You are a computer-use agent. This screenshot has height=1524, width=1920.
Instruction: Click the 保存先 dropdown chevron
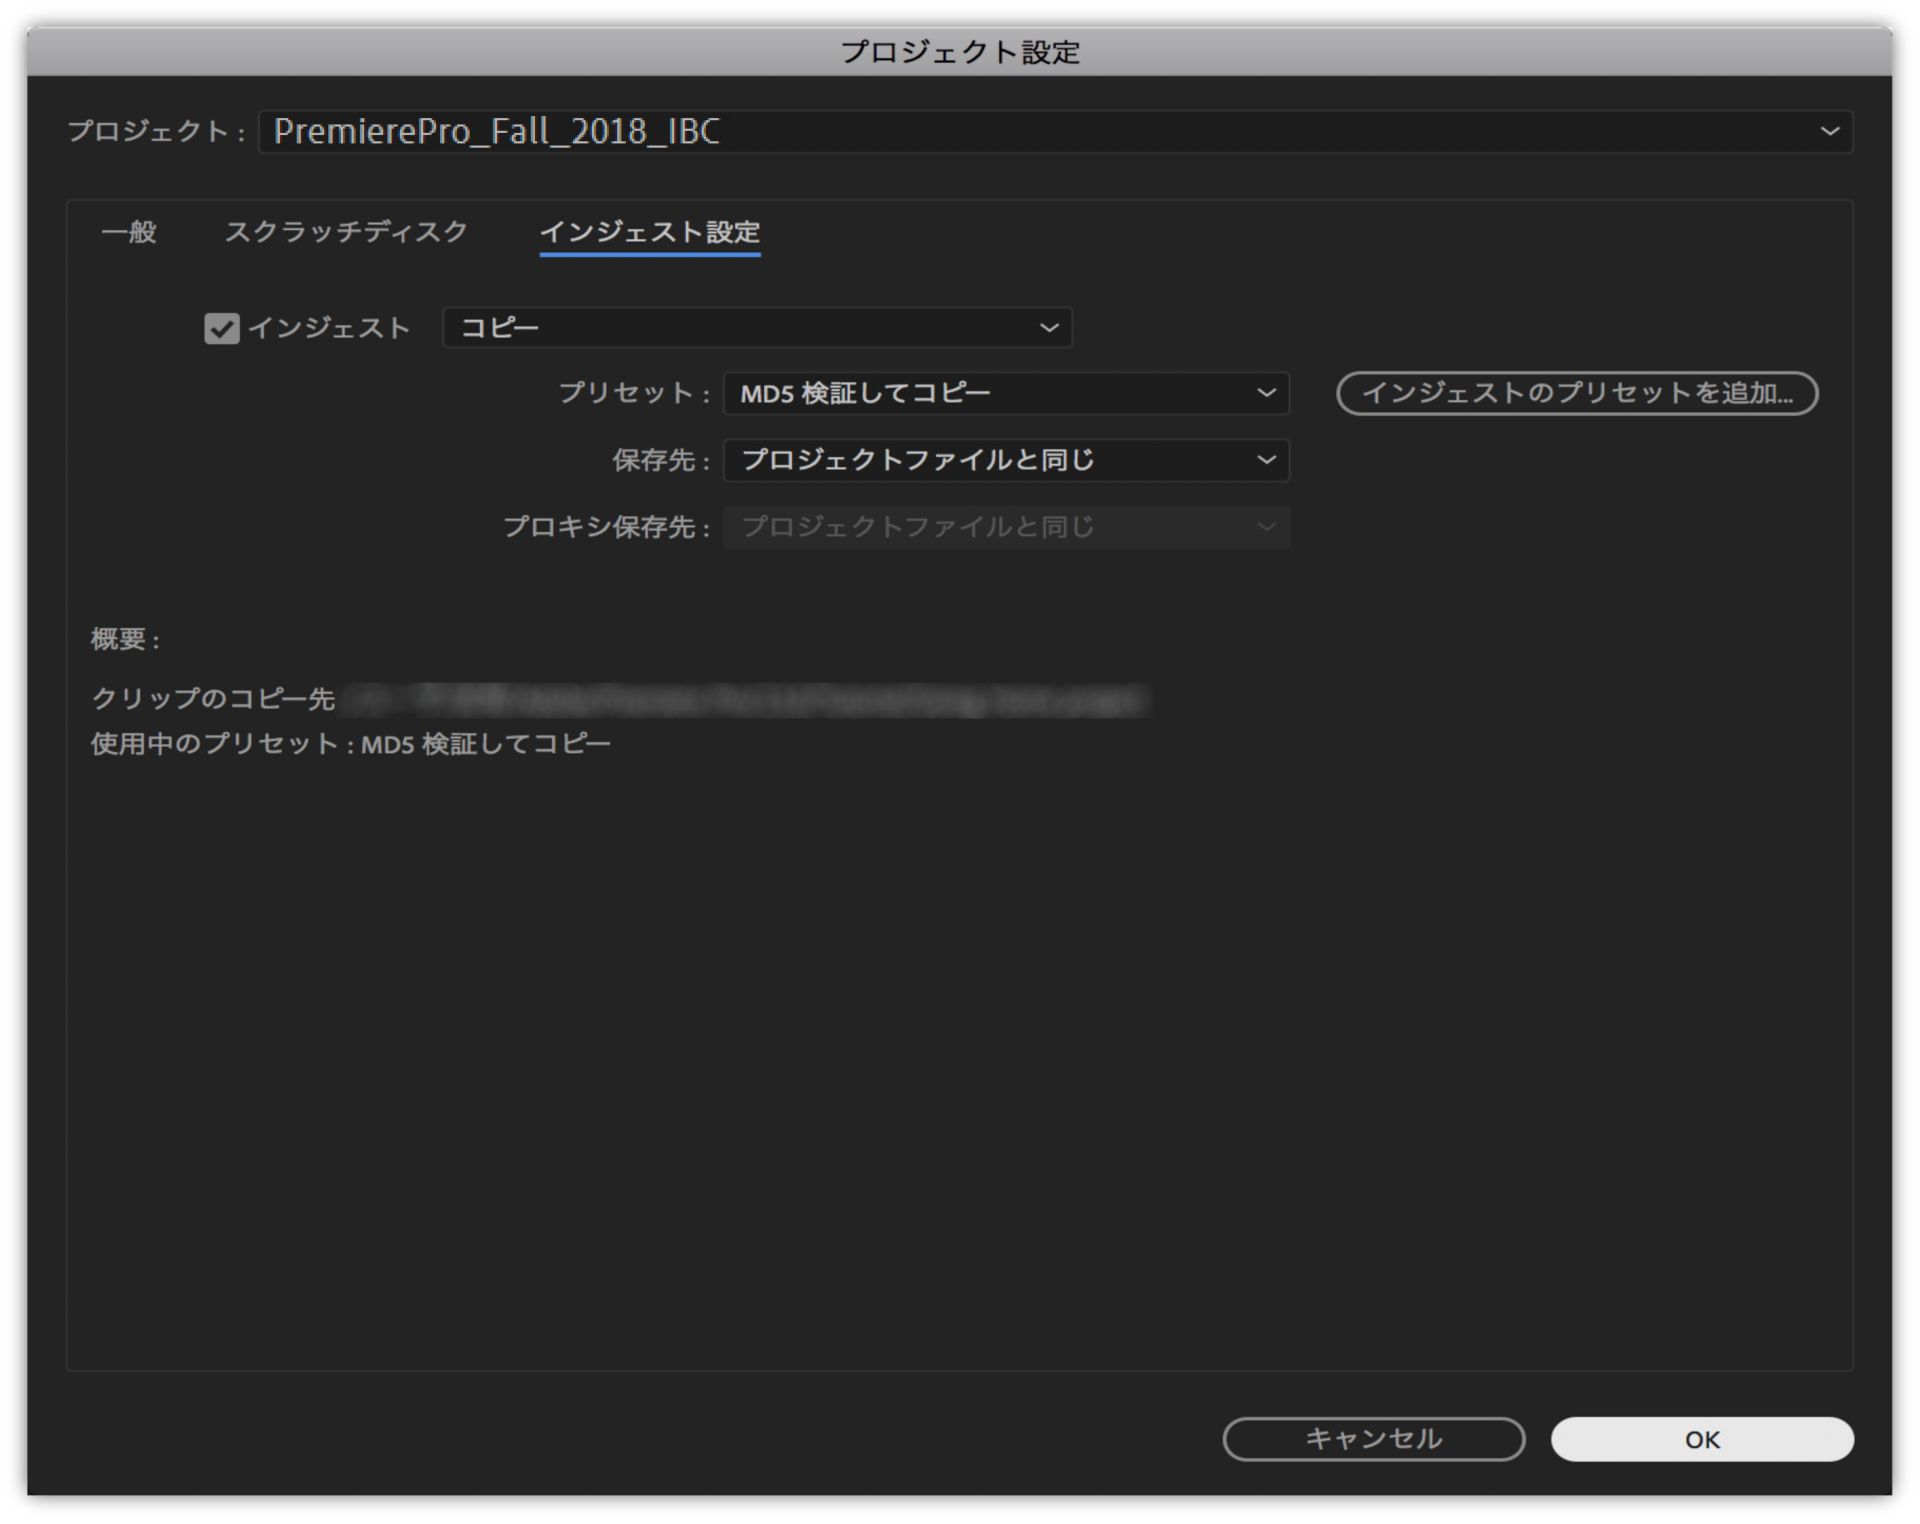[x=1266, y=461]
